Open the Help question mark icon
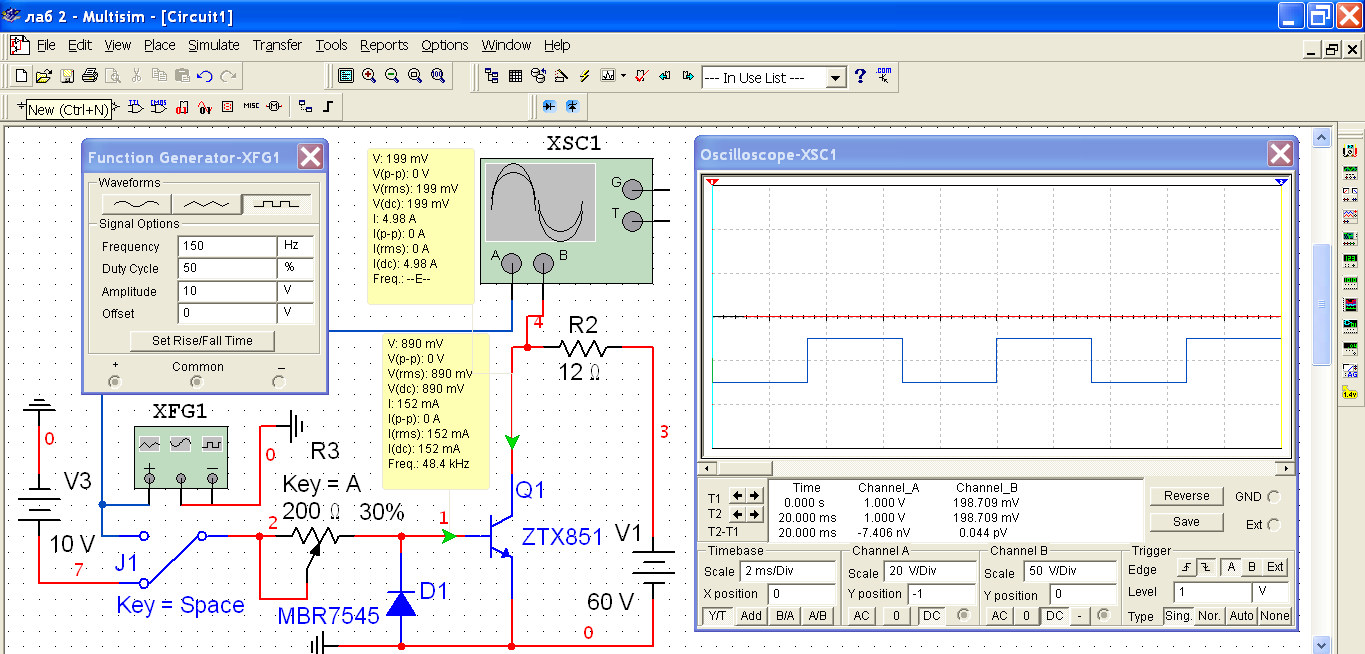Screen dimensions: 1365x654 [x=860, y=76]
